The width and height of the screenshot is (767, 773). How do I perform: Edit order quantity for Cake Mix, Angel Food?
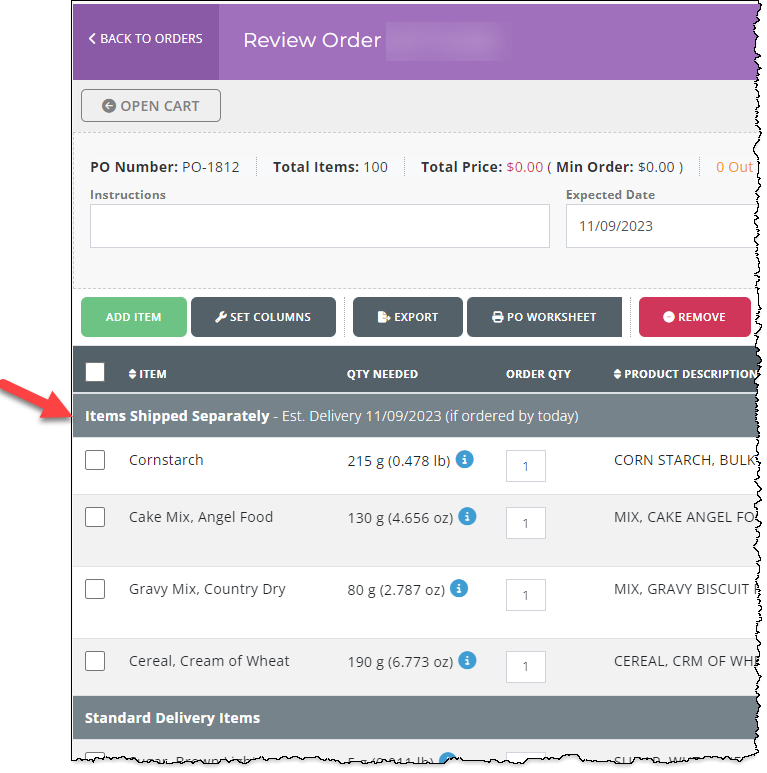(x=525, y=523)
